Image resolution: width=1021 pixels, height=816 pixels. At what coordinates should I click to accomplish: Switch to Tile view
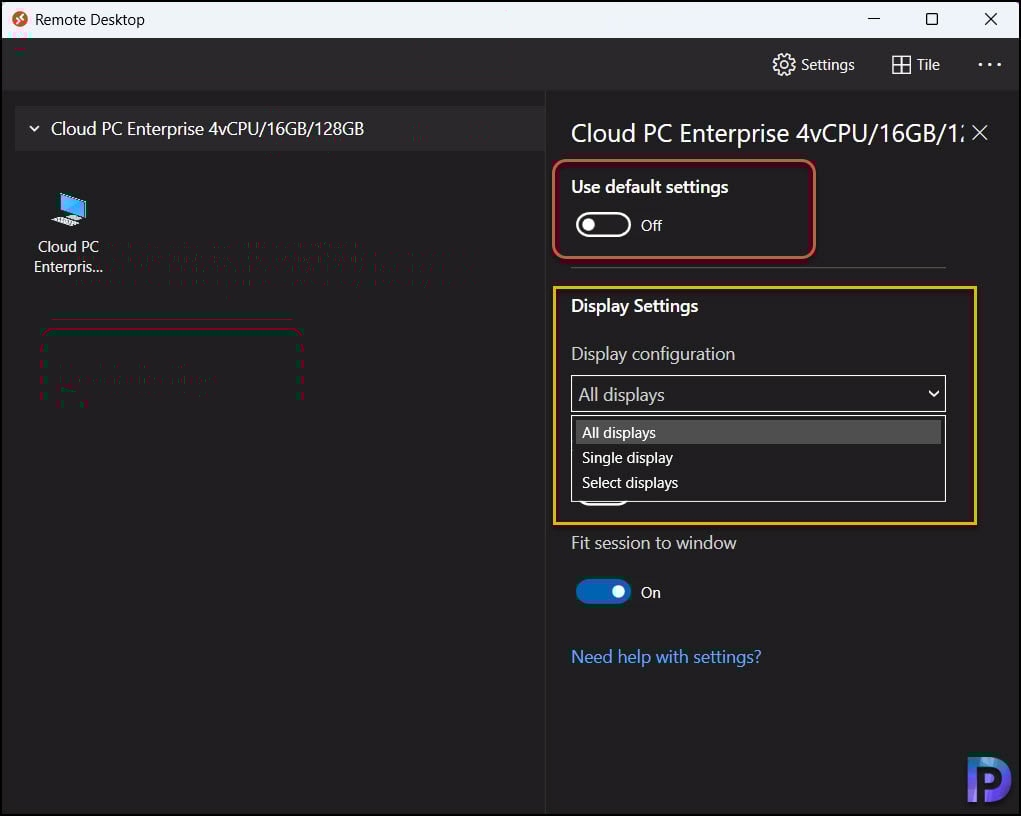[915, 64]
